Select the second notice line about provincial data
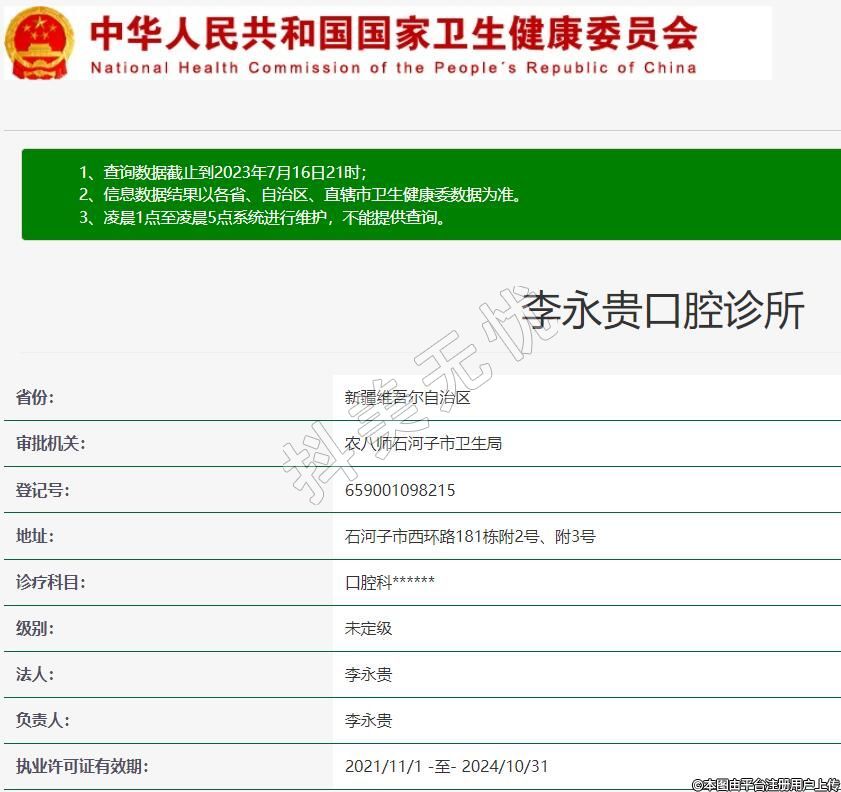Viewport: 841px width, 792px height. pyautogui.click(x=299, y=194)
